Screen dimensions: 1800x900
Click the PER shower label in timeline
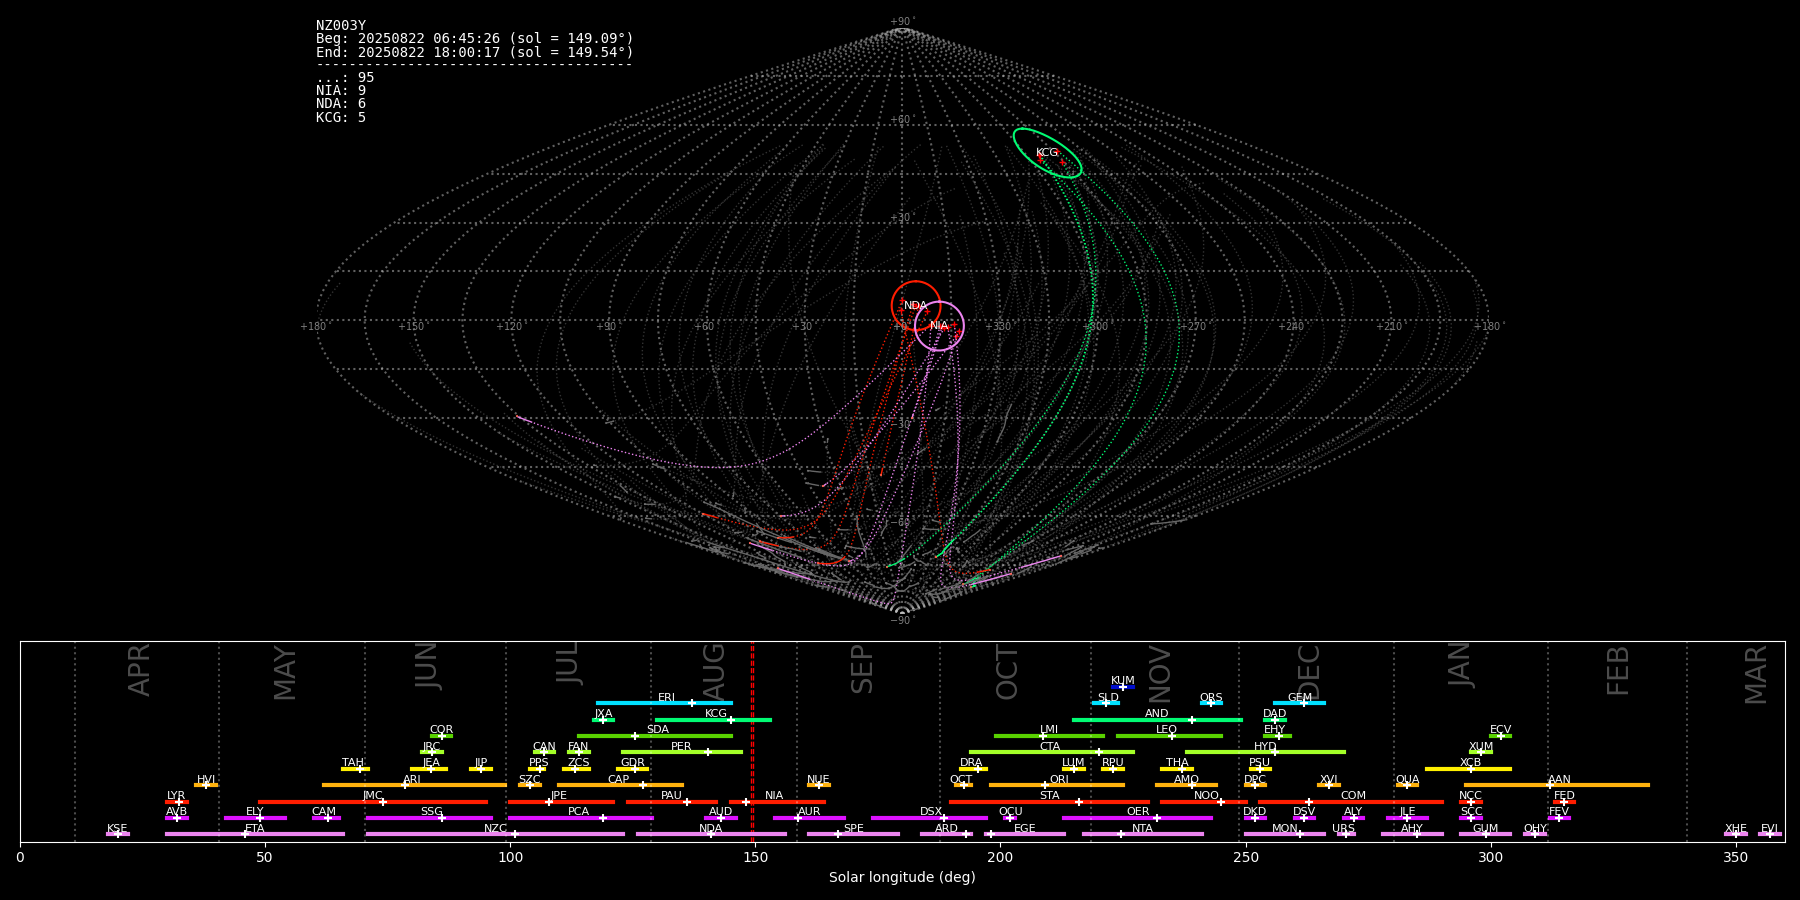point(681,747)
